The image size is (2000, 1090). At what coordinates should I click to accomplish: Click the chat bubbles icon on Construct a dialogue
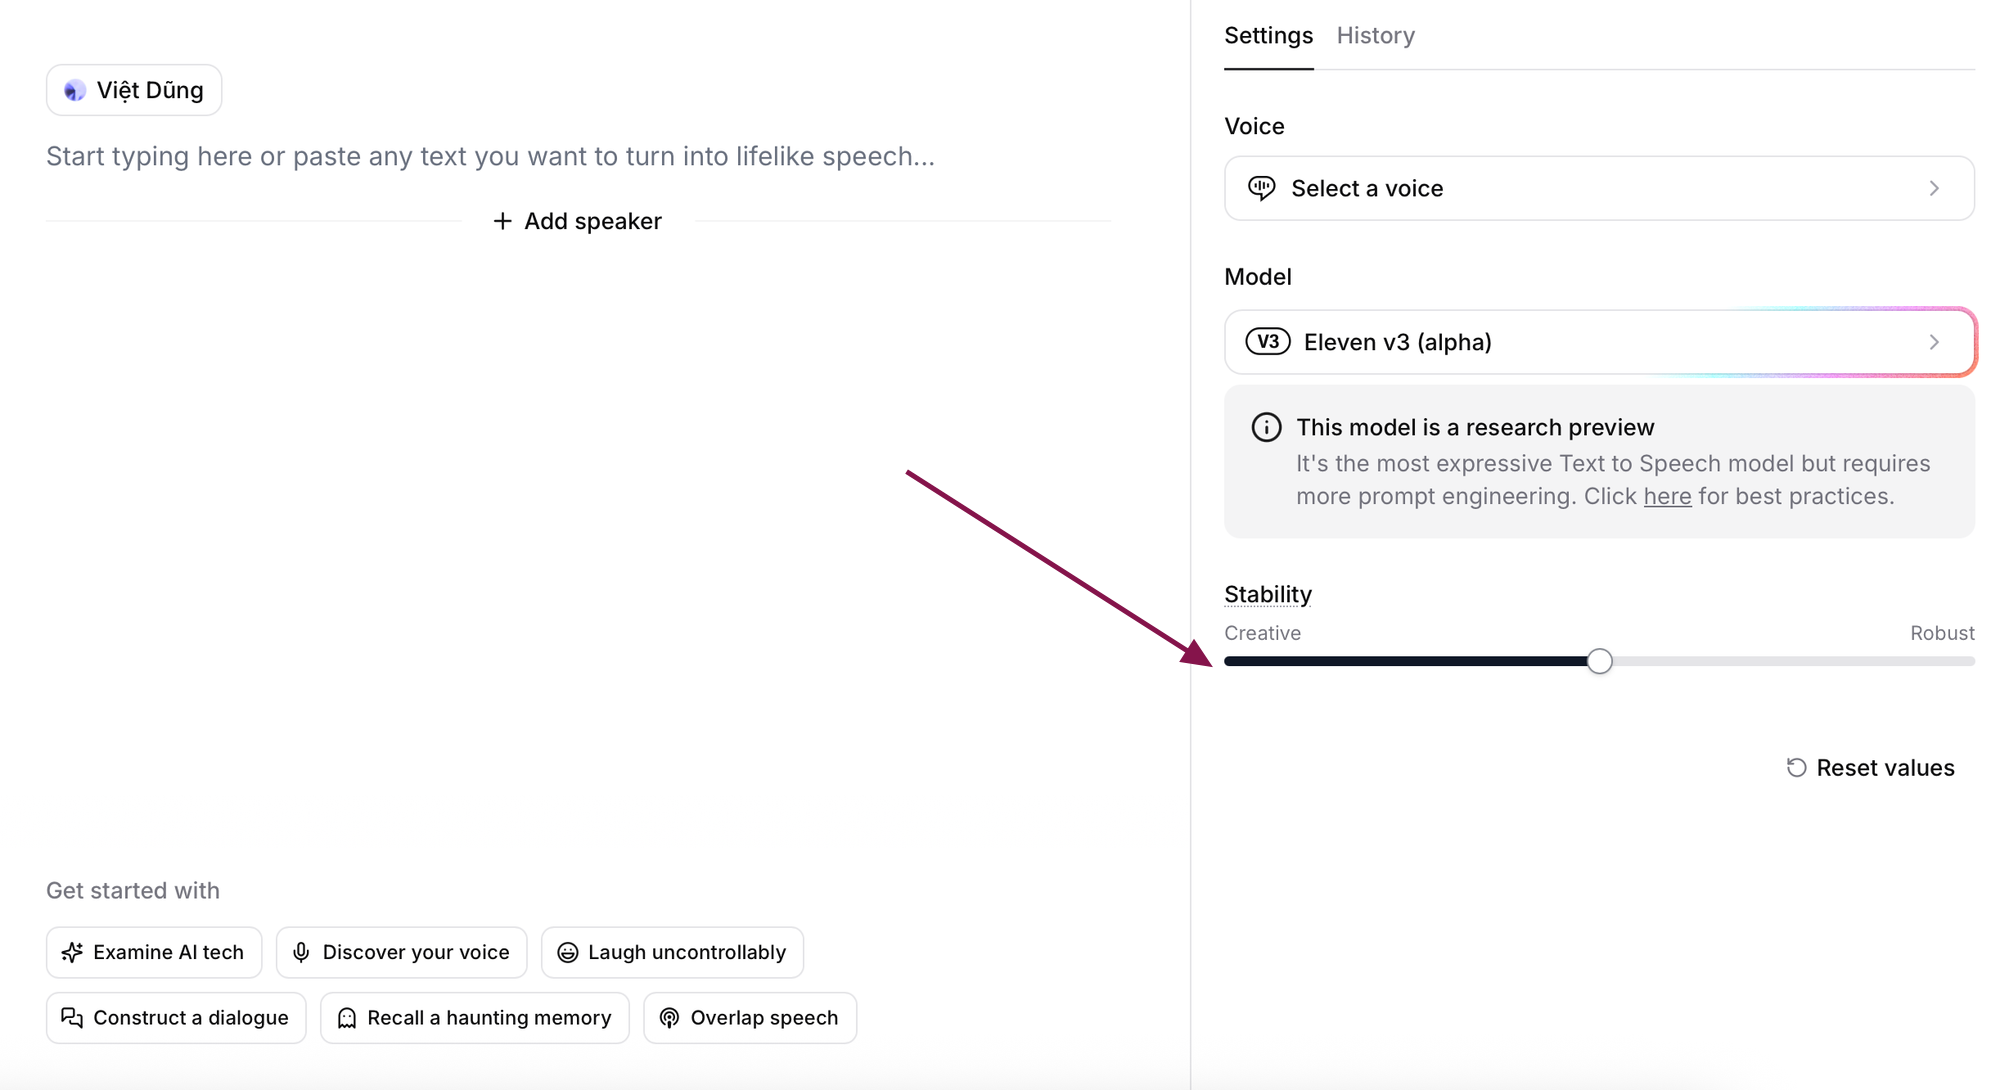coord(72,1018)
